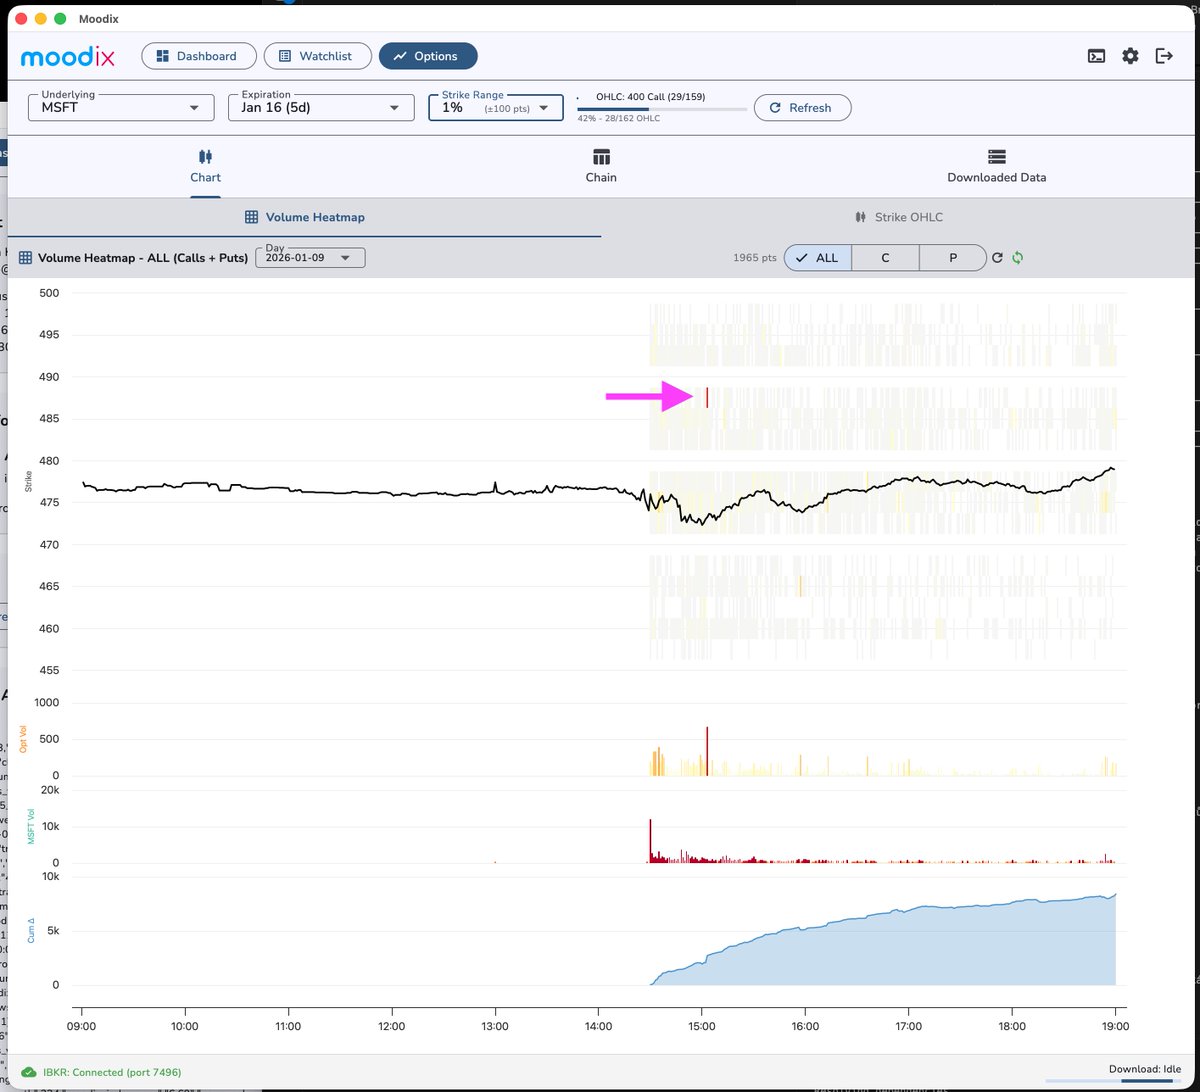Switch to the Strike OHLC sub-tab
The image size is (1200, 1092).
click(x=899, y=217)
